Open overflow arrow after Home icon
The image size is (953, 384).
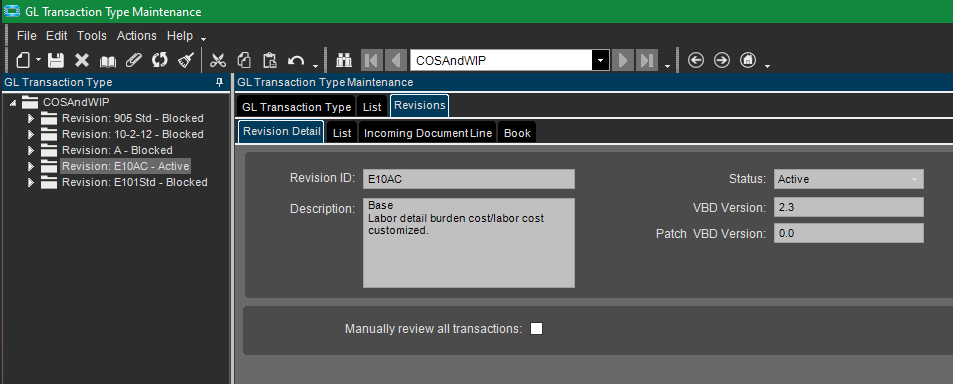click(768, 66)
